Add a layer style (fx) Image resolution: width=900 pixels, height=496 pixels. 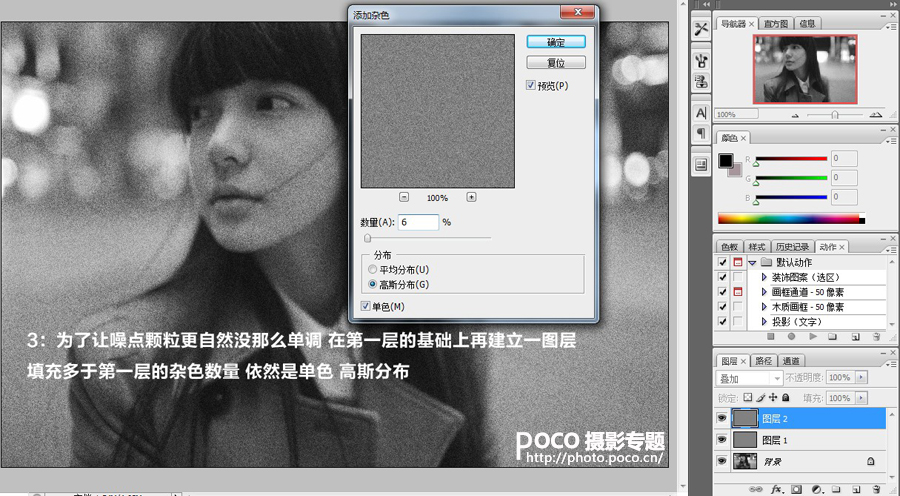(777, 489)
